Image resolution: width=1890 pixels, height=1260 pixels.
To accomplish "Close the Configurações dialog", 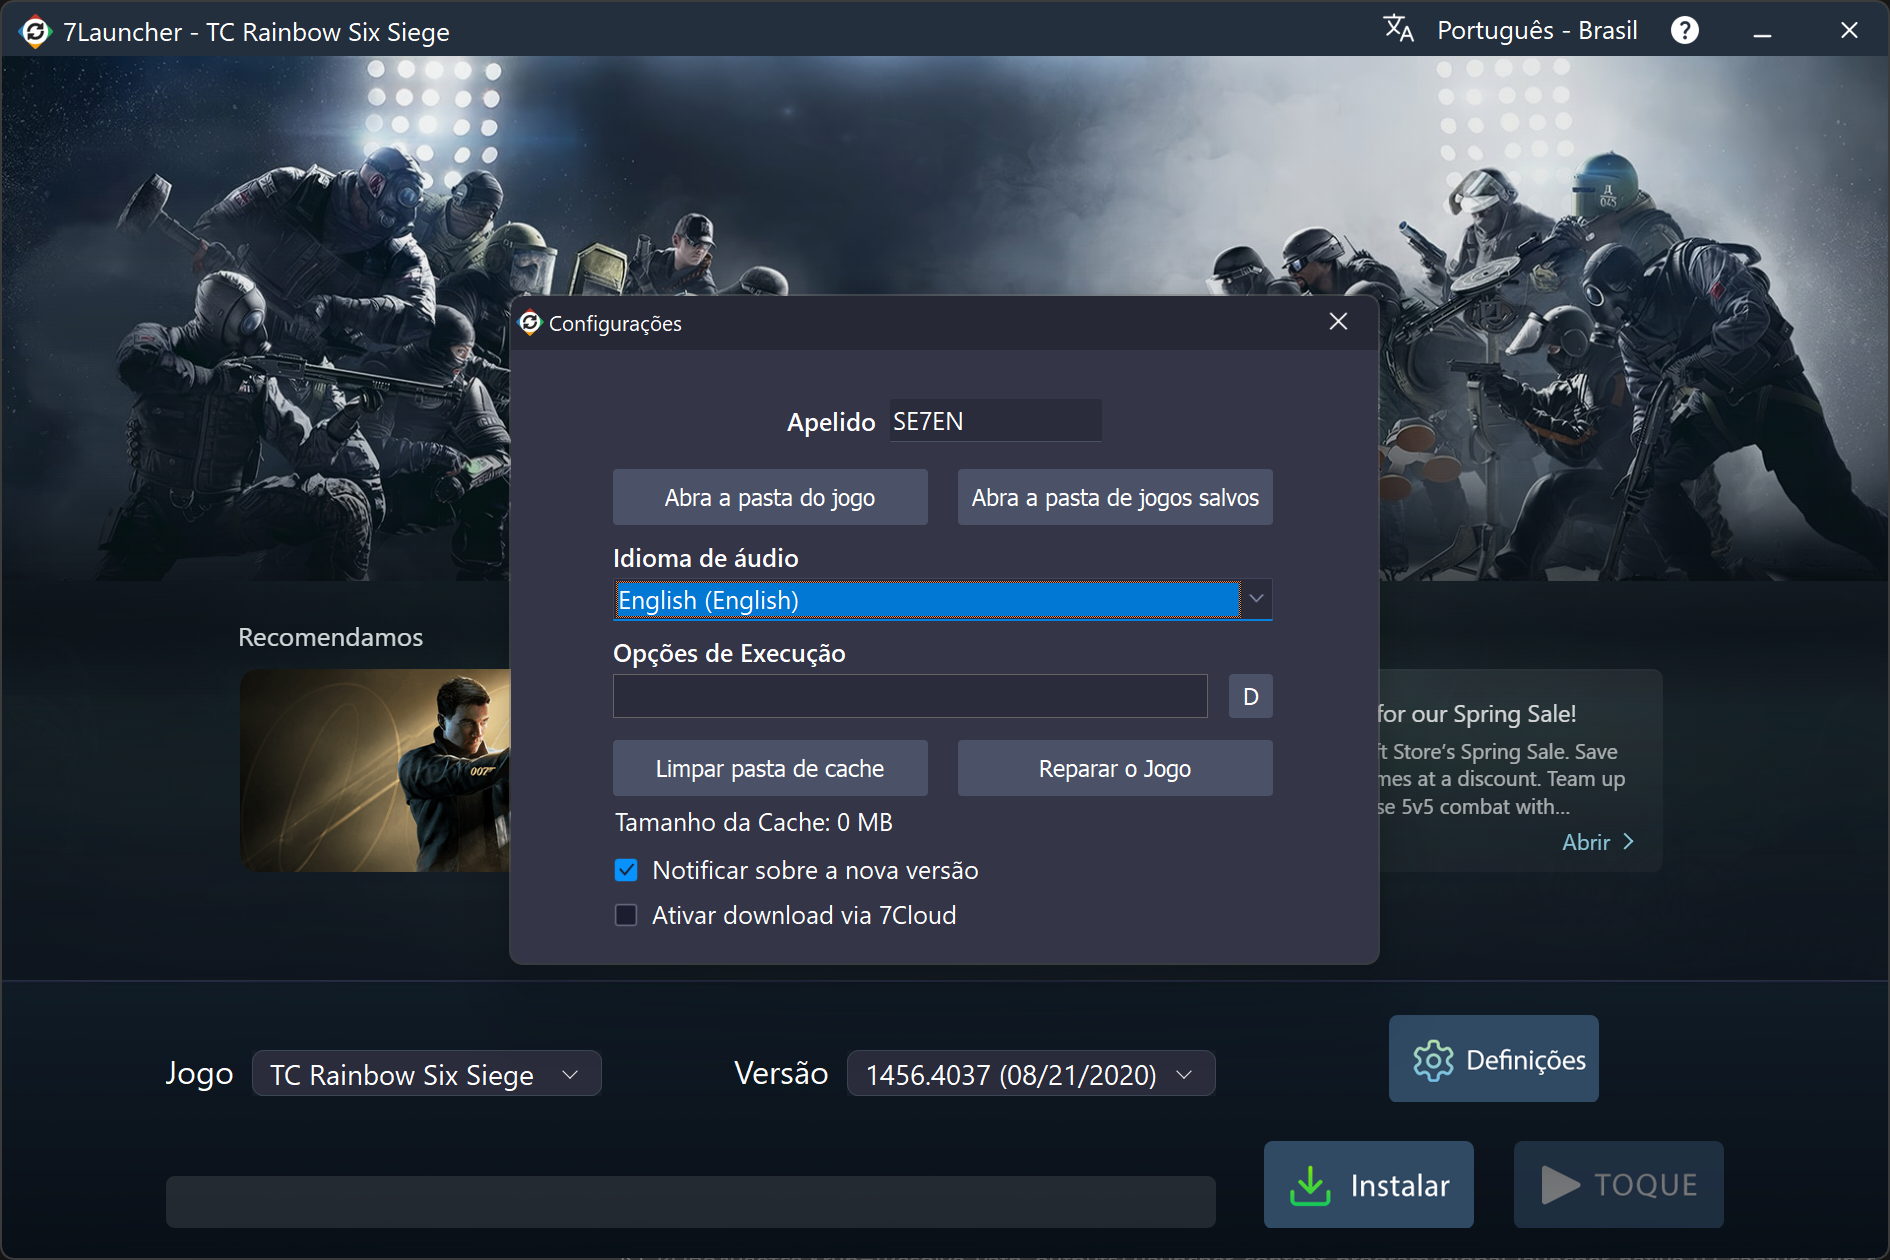I will [x=1339, y=321].
